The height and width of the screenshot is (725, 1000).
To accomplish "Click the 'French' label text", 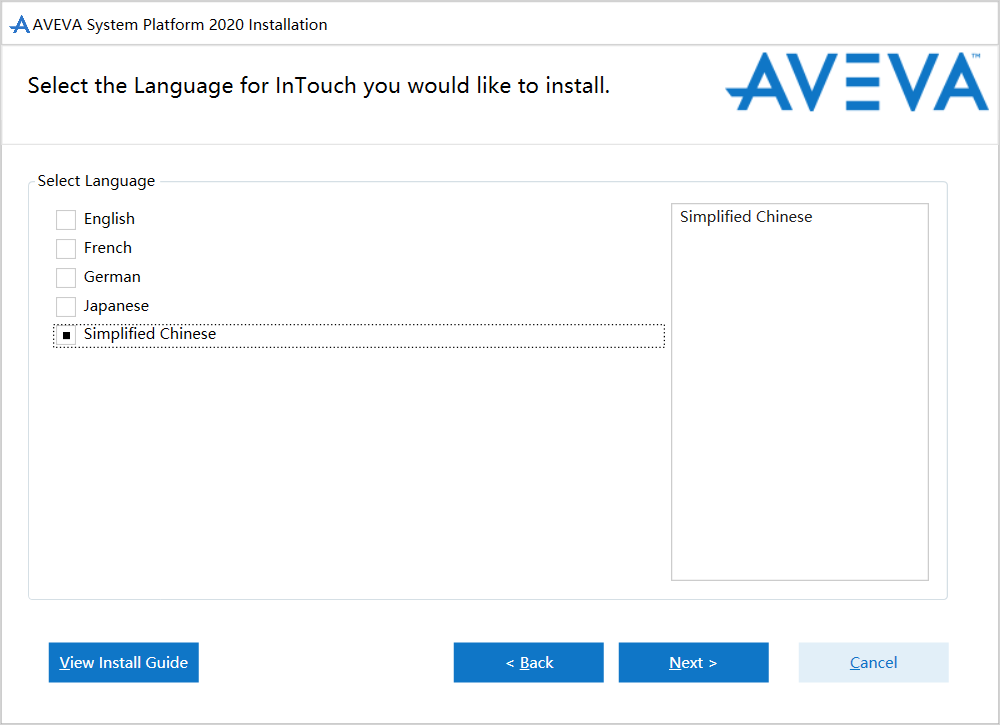I will [x=108, y=248].
